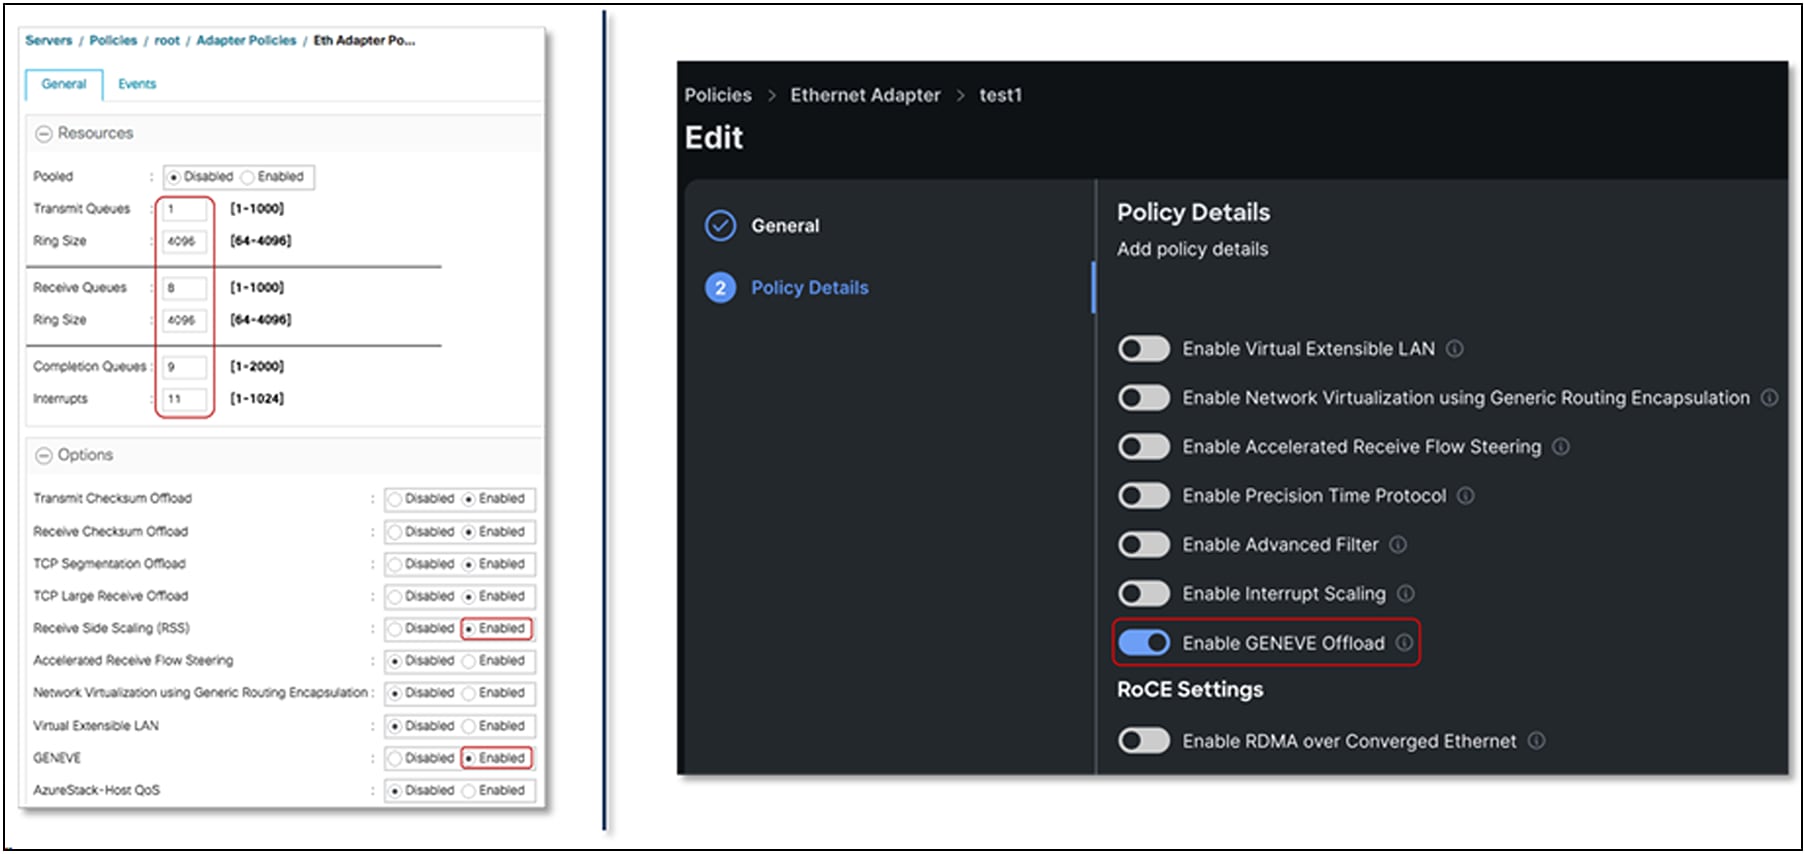
Task: Click info icon beside Enable Virtual Extensible LAN
Action: pyautogui.click(x=1455, y=349)
